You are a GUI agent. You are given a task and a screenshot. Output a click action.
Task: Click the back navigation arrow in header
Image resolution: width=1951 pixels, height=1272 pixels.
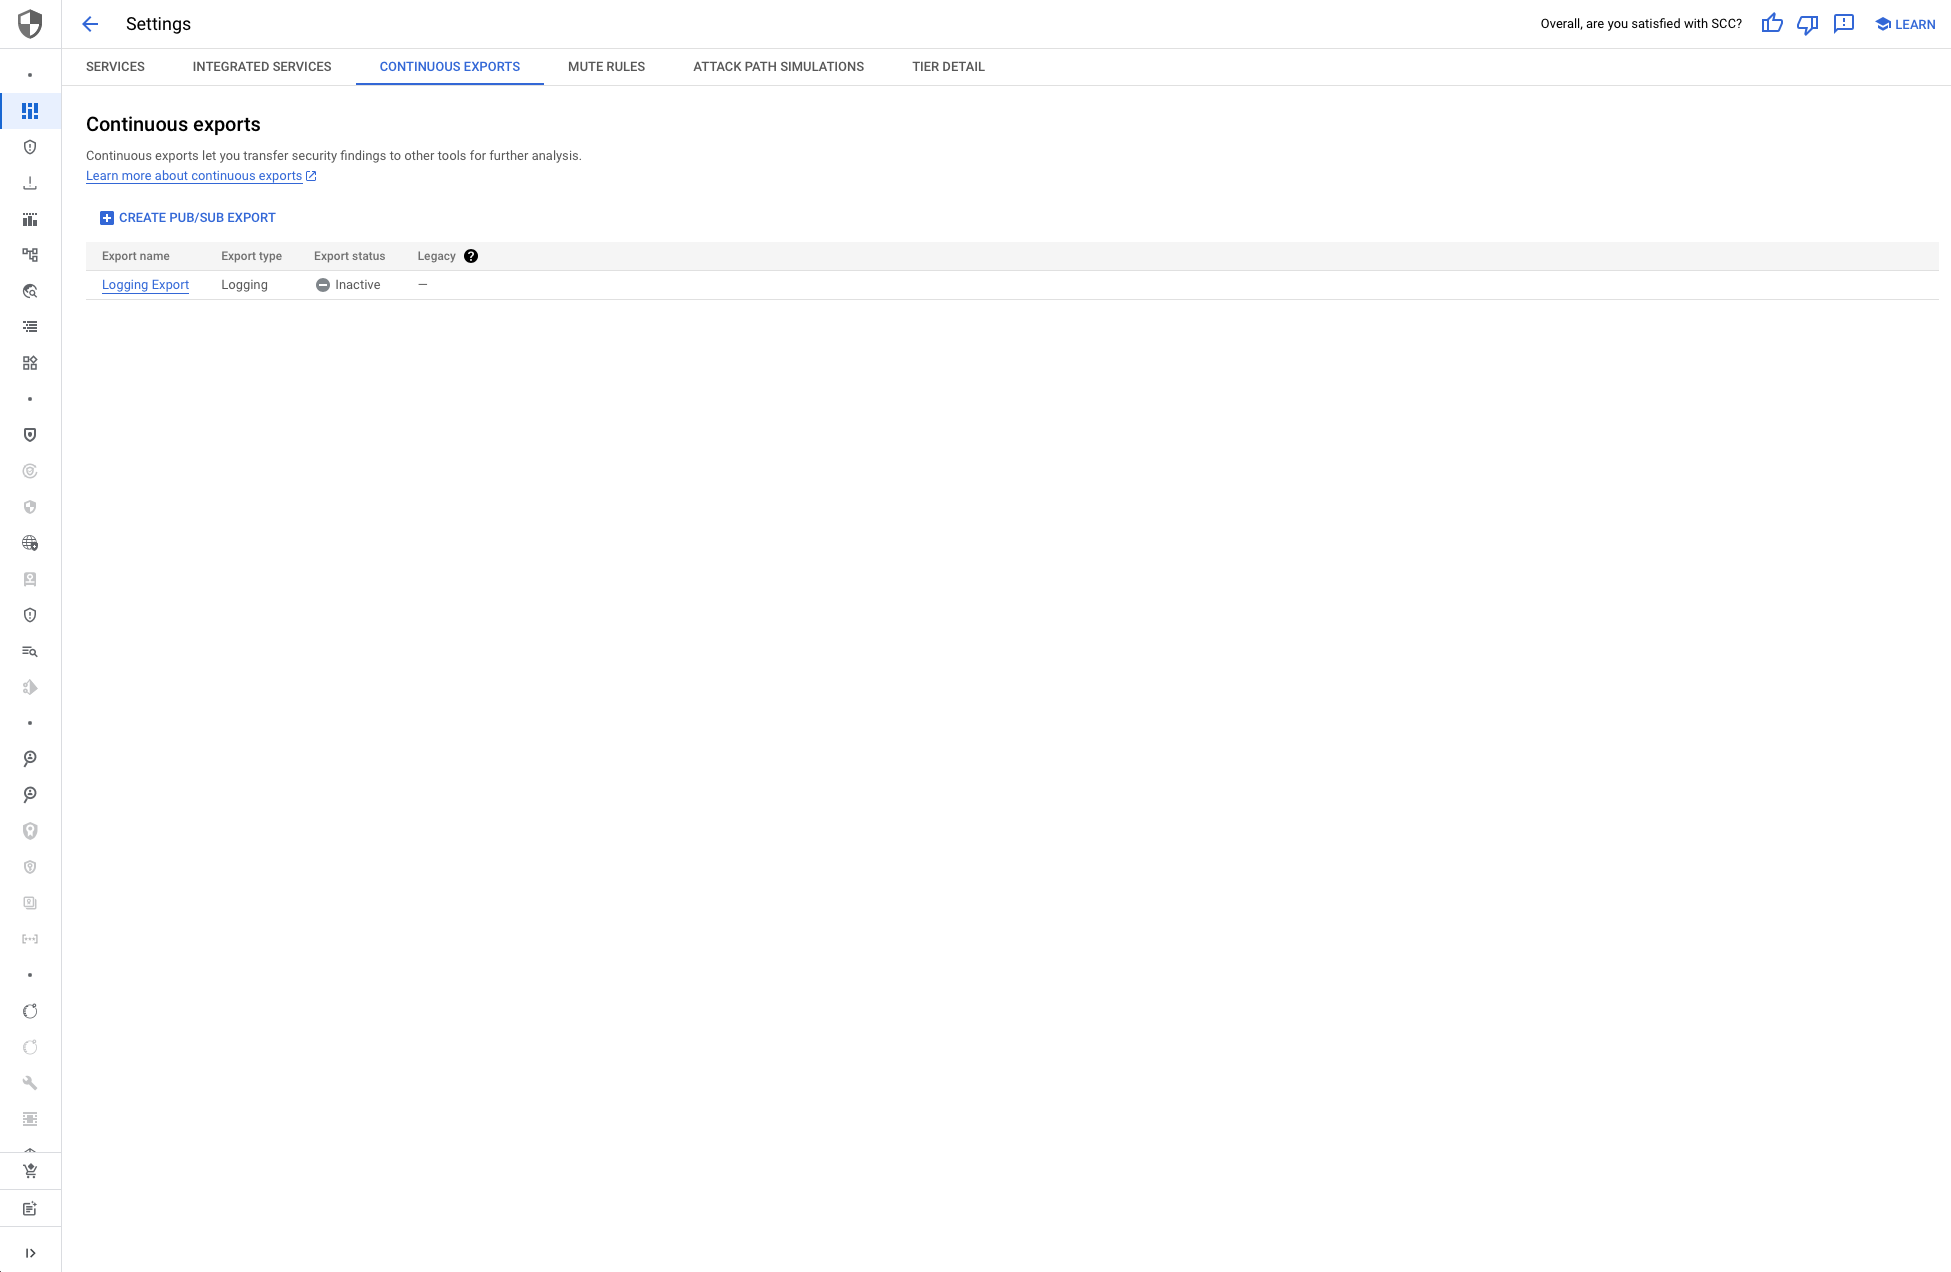tap(91, 24)
